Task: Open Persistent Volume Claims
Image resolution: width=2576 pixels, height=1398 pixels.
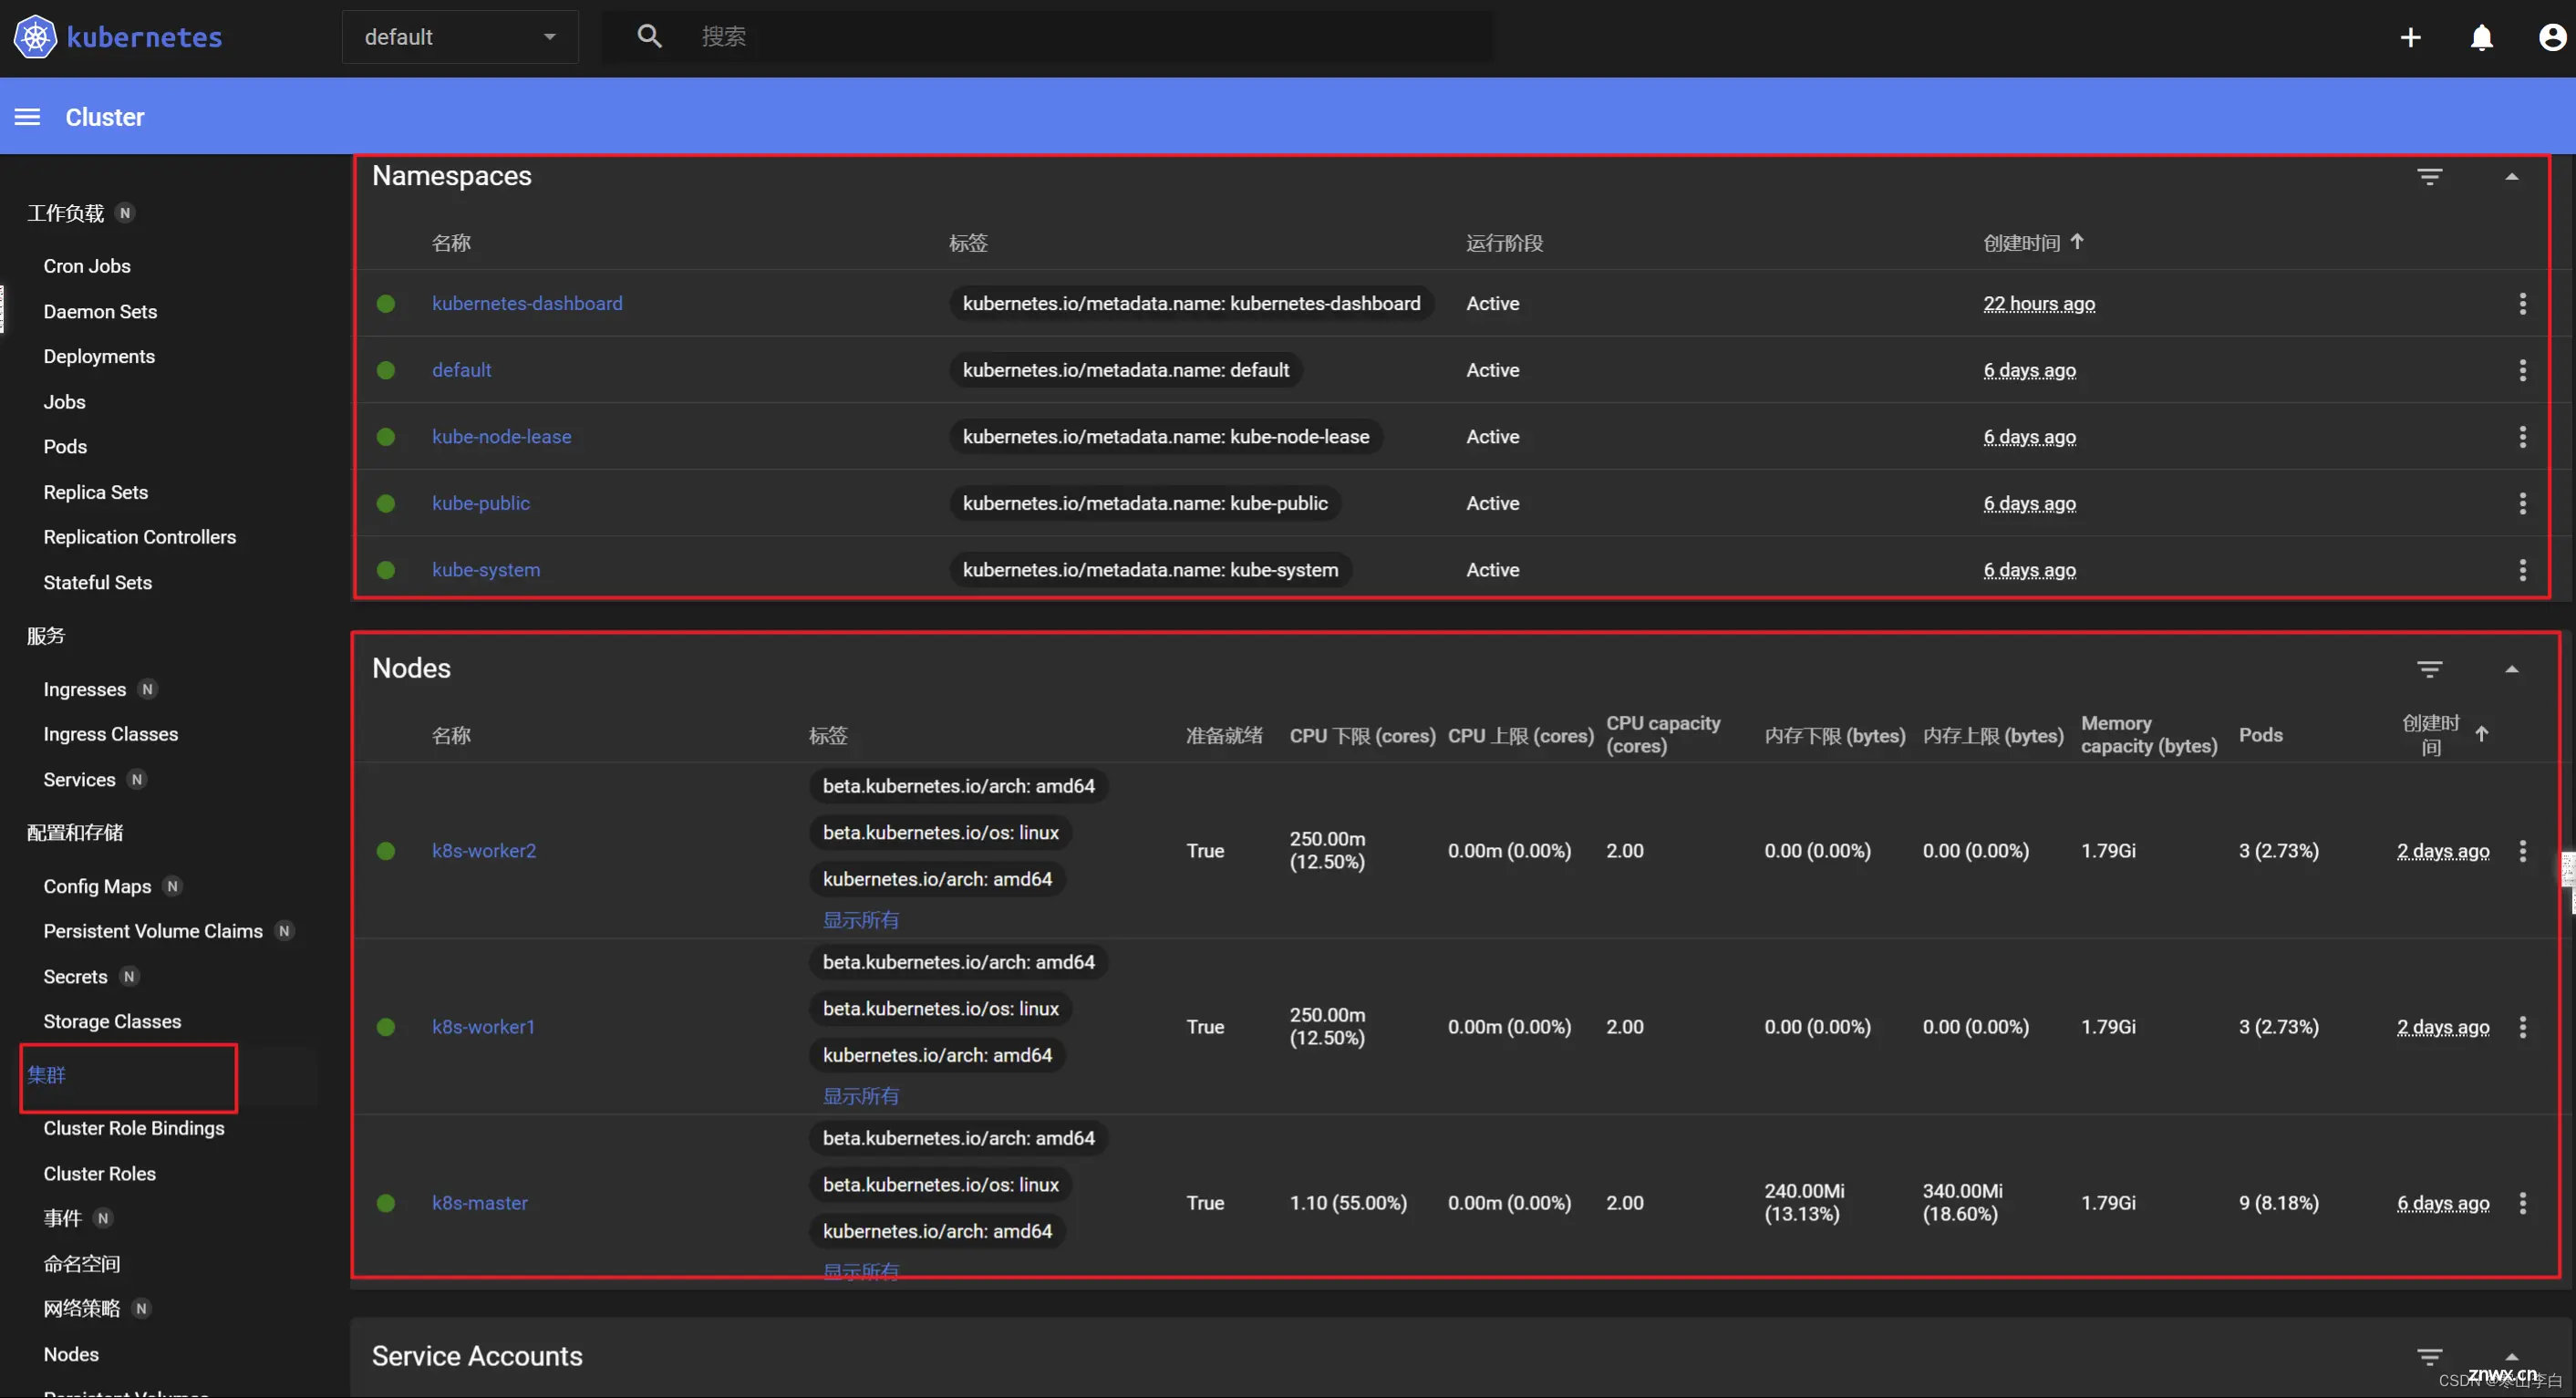Action: (153, 931)
